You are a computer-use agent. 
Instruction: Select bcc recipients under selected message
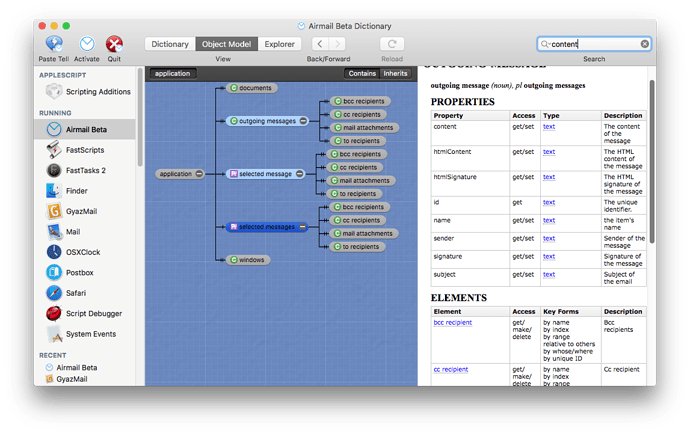pos(357,154)
